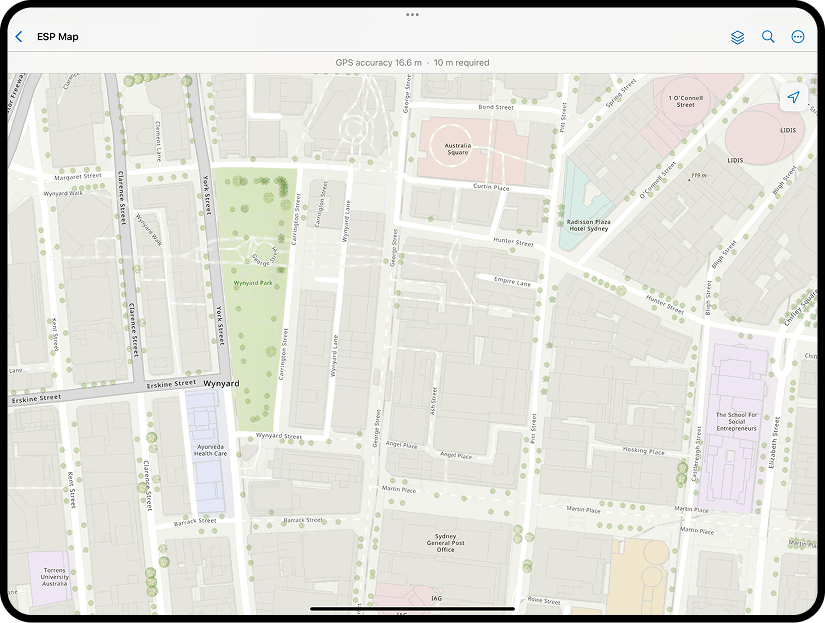Tap the iPad multitasking dots indicator
Image resolution: width=825 pixels, height=623 pixels.
click(412, 15)
